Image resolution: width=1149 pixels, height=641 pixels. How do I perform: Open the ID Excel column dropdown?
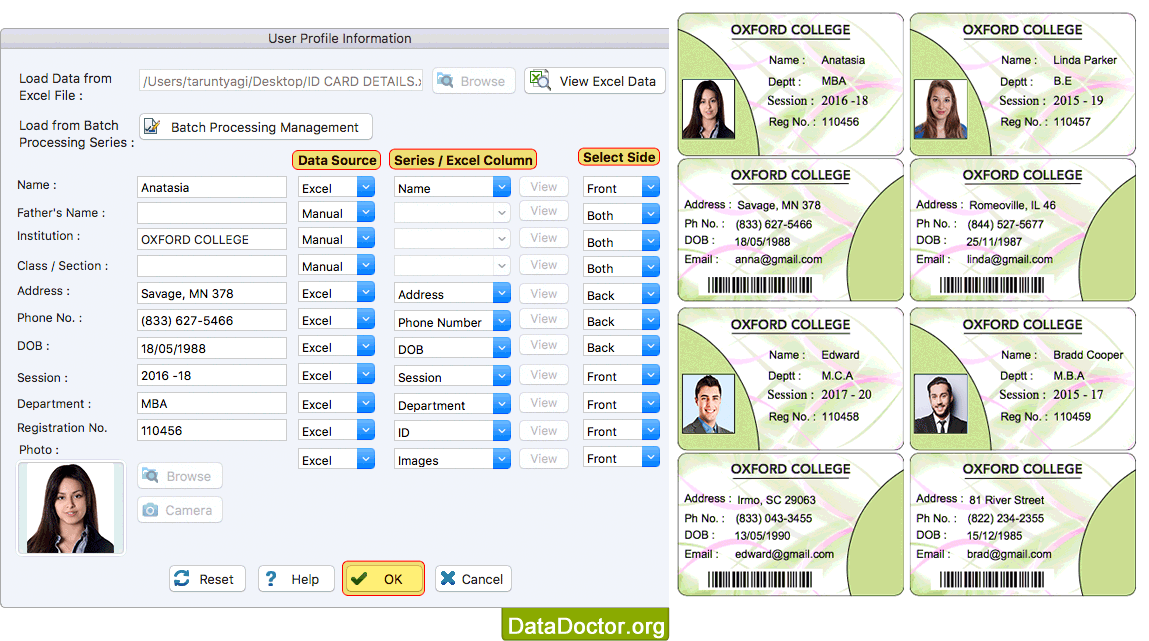pyautogui.click(x=452, y=431)
